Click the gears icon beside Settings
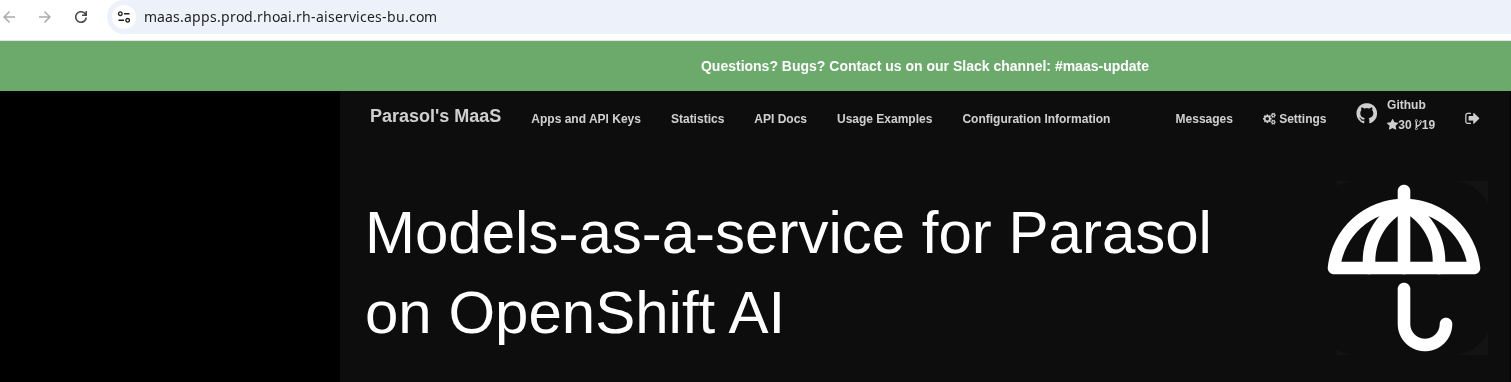Viewport: 1511px width, 382px height. (x=1269, y=119)
